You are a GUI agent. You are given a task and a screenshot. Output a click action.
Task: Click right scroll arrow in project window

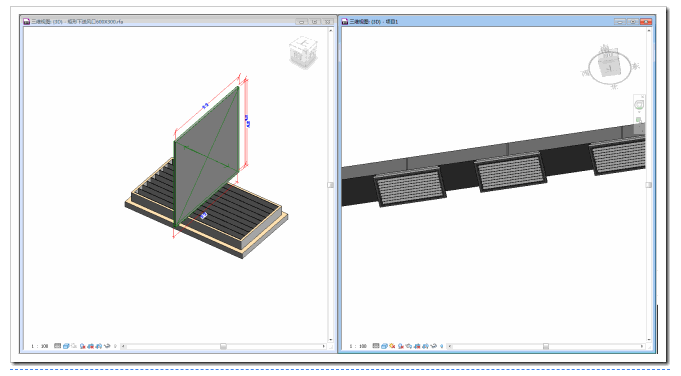[x=642, y=346]
